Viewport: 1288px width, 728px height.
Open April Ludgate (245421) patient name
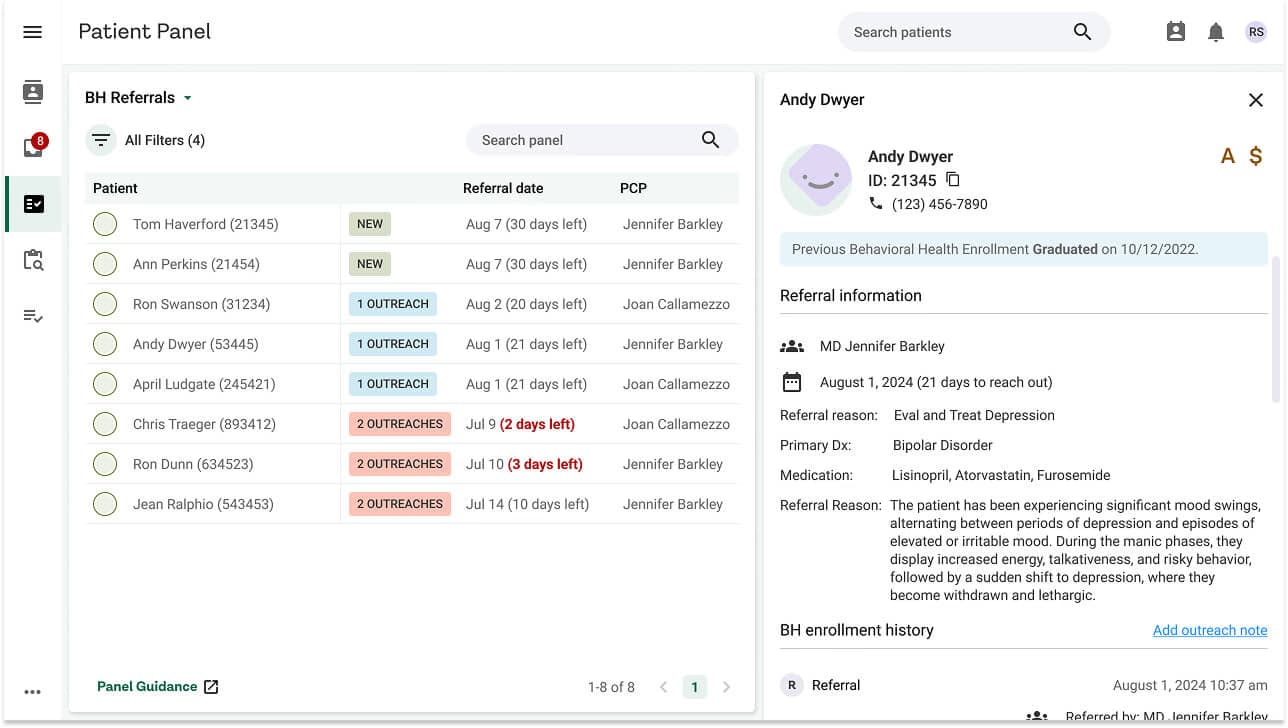click(x=204, y=384)
